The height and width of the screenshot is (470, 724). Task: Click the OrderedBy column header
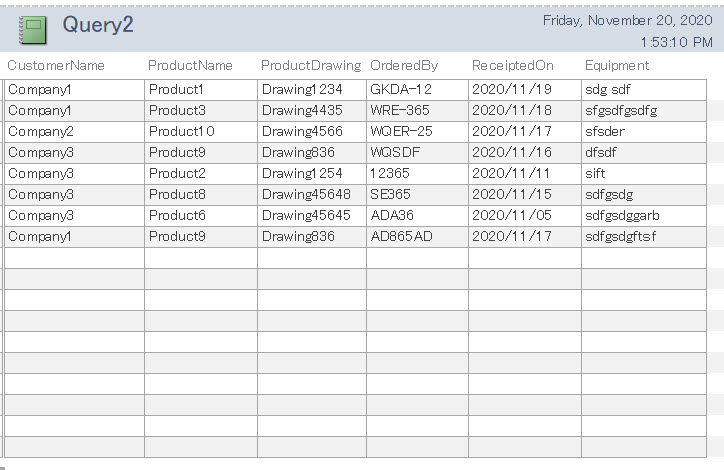click(x=404, y=65)
